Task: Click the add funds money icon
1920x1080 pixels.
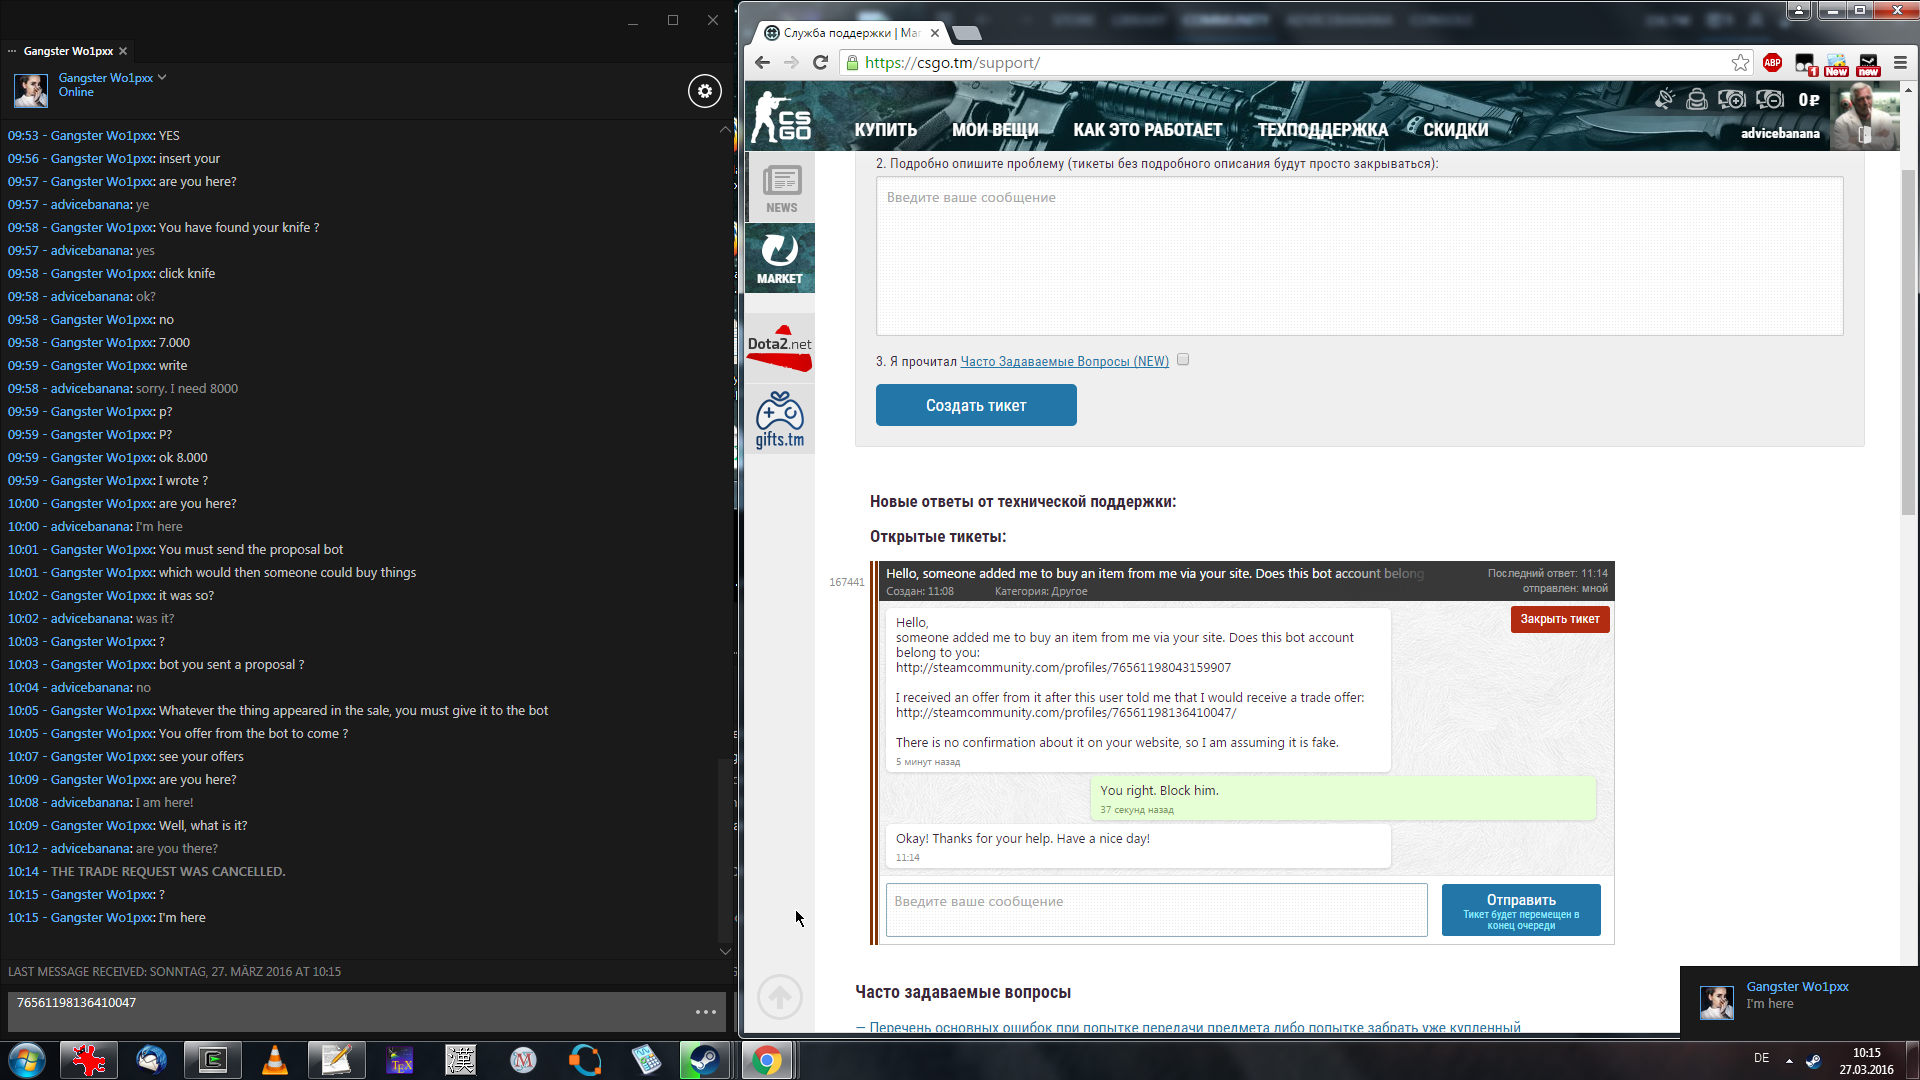Action: (x=1731, y=99)
